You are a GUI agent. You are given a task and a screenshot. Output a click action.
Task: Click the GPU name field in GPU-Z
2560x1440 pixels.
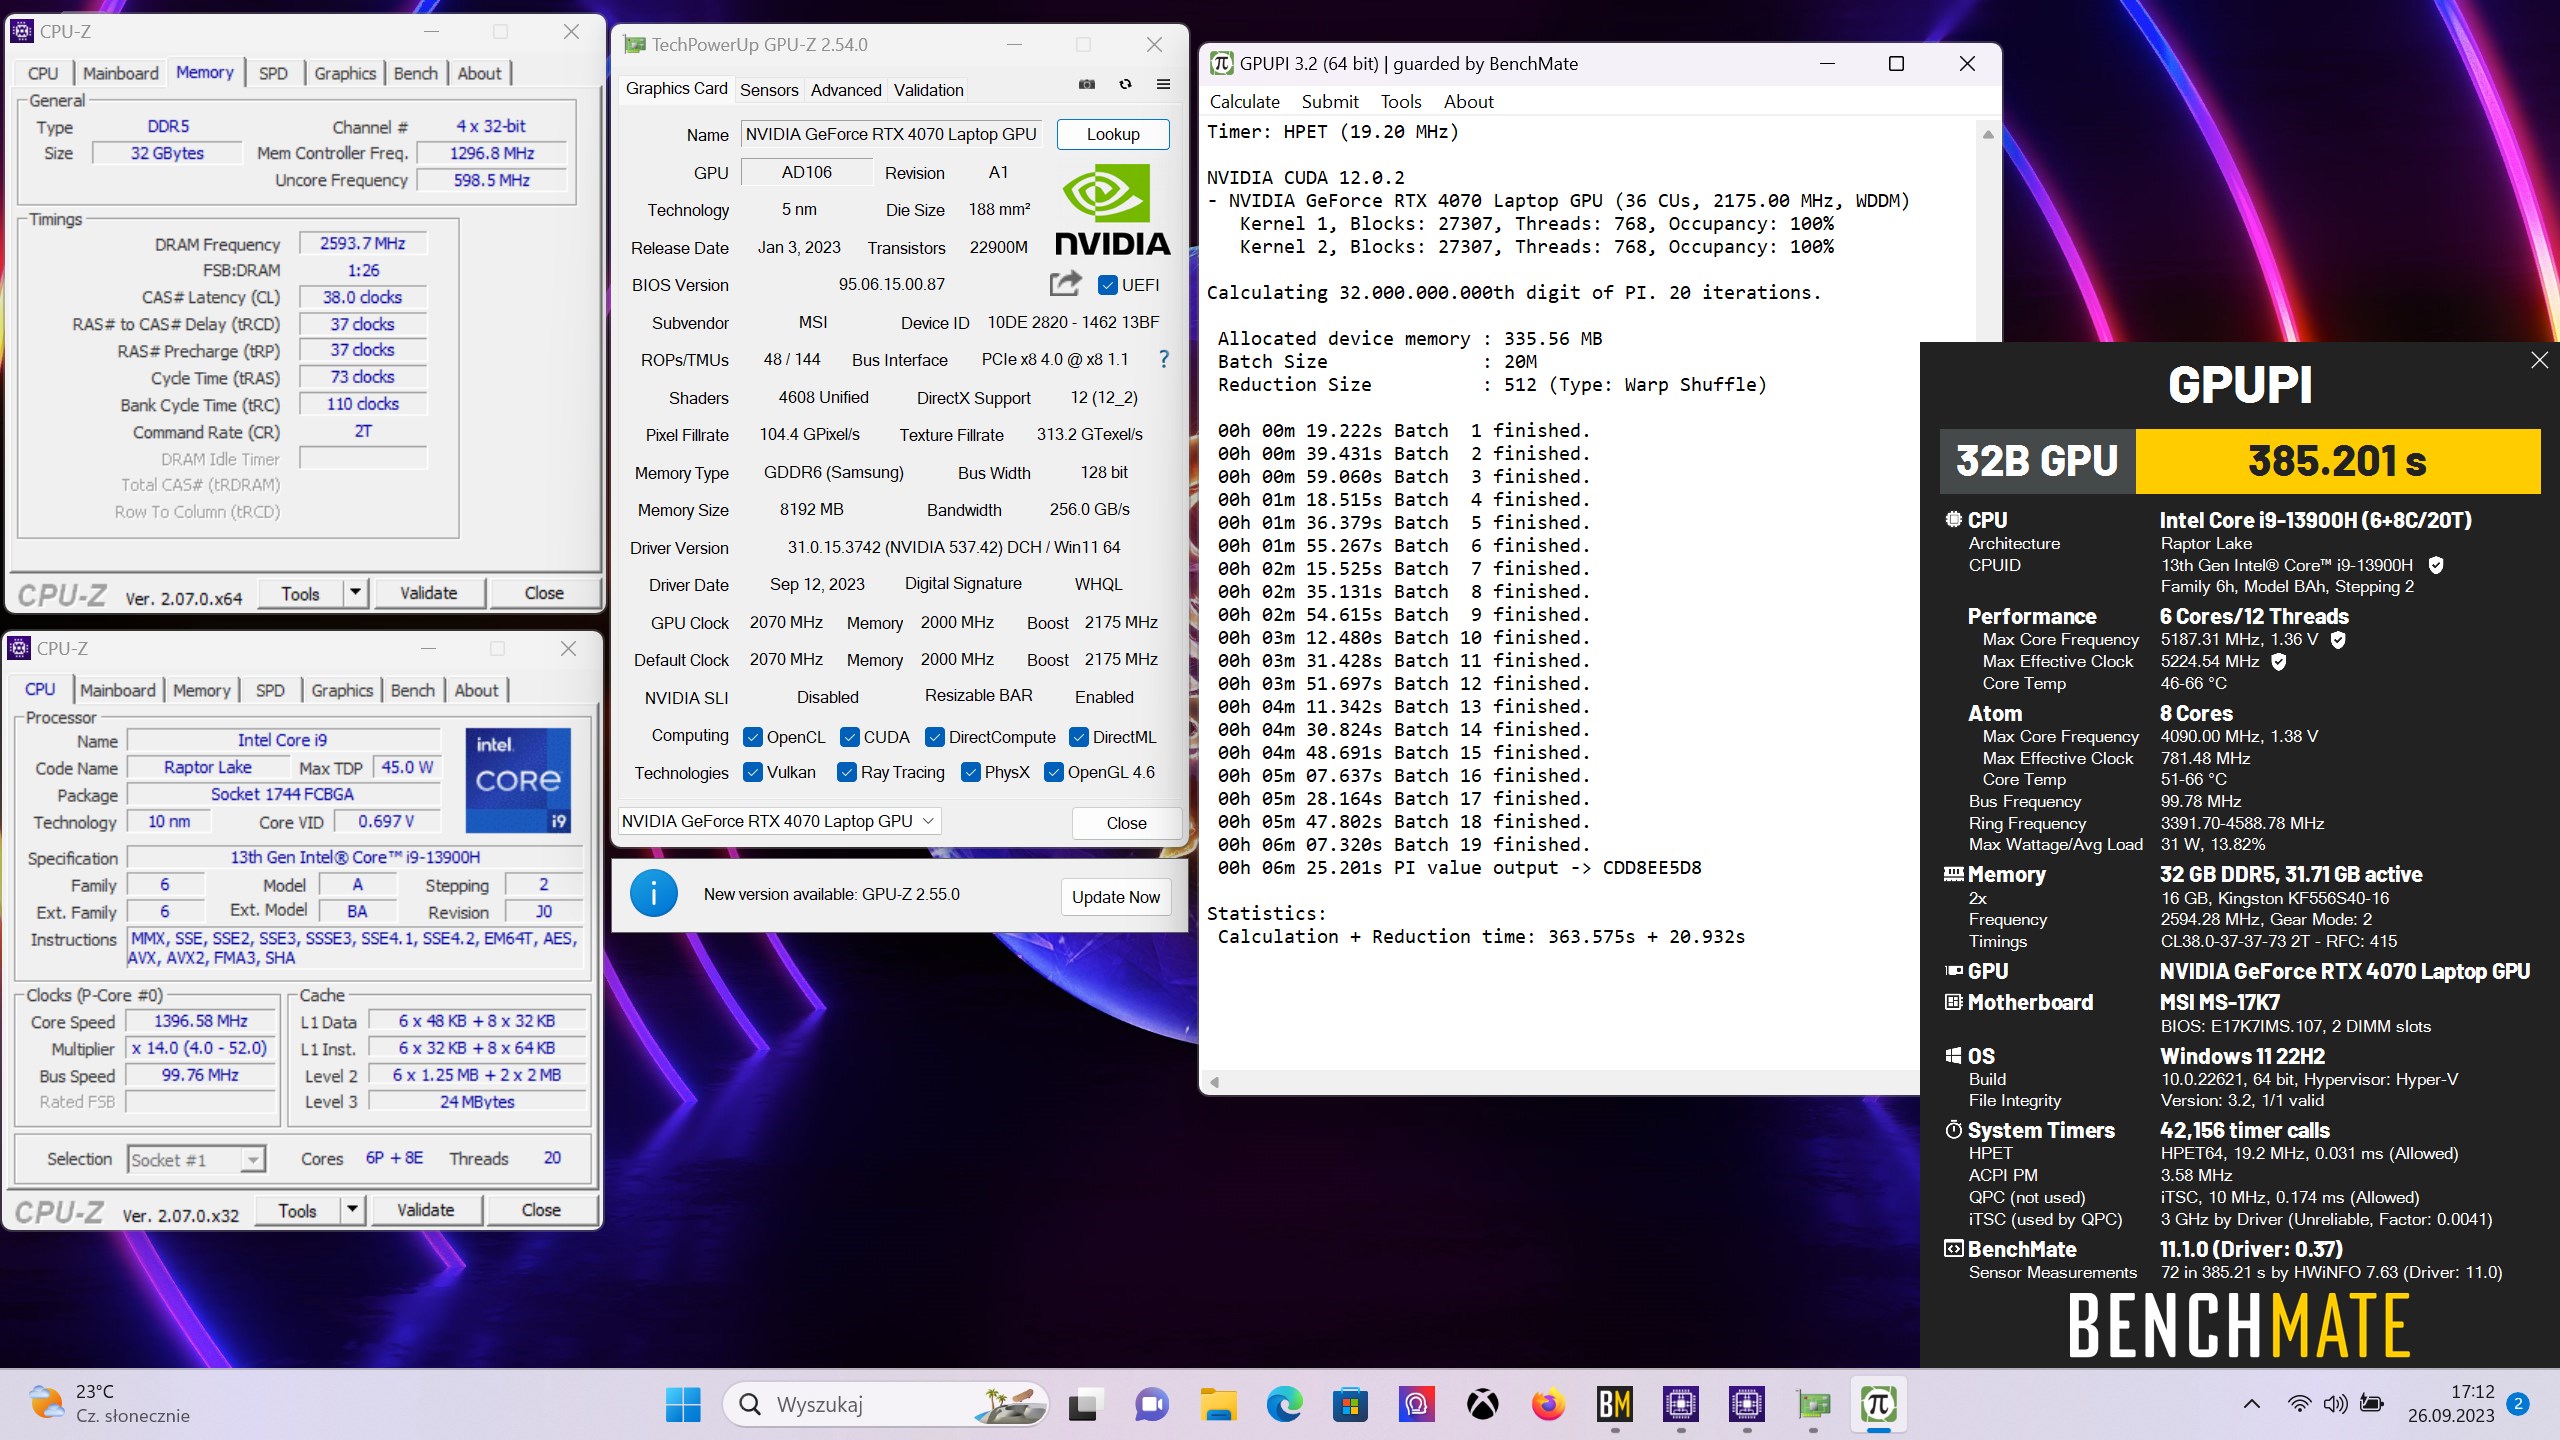(892, 134)
